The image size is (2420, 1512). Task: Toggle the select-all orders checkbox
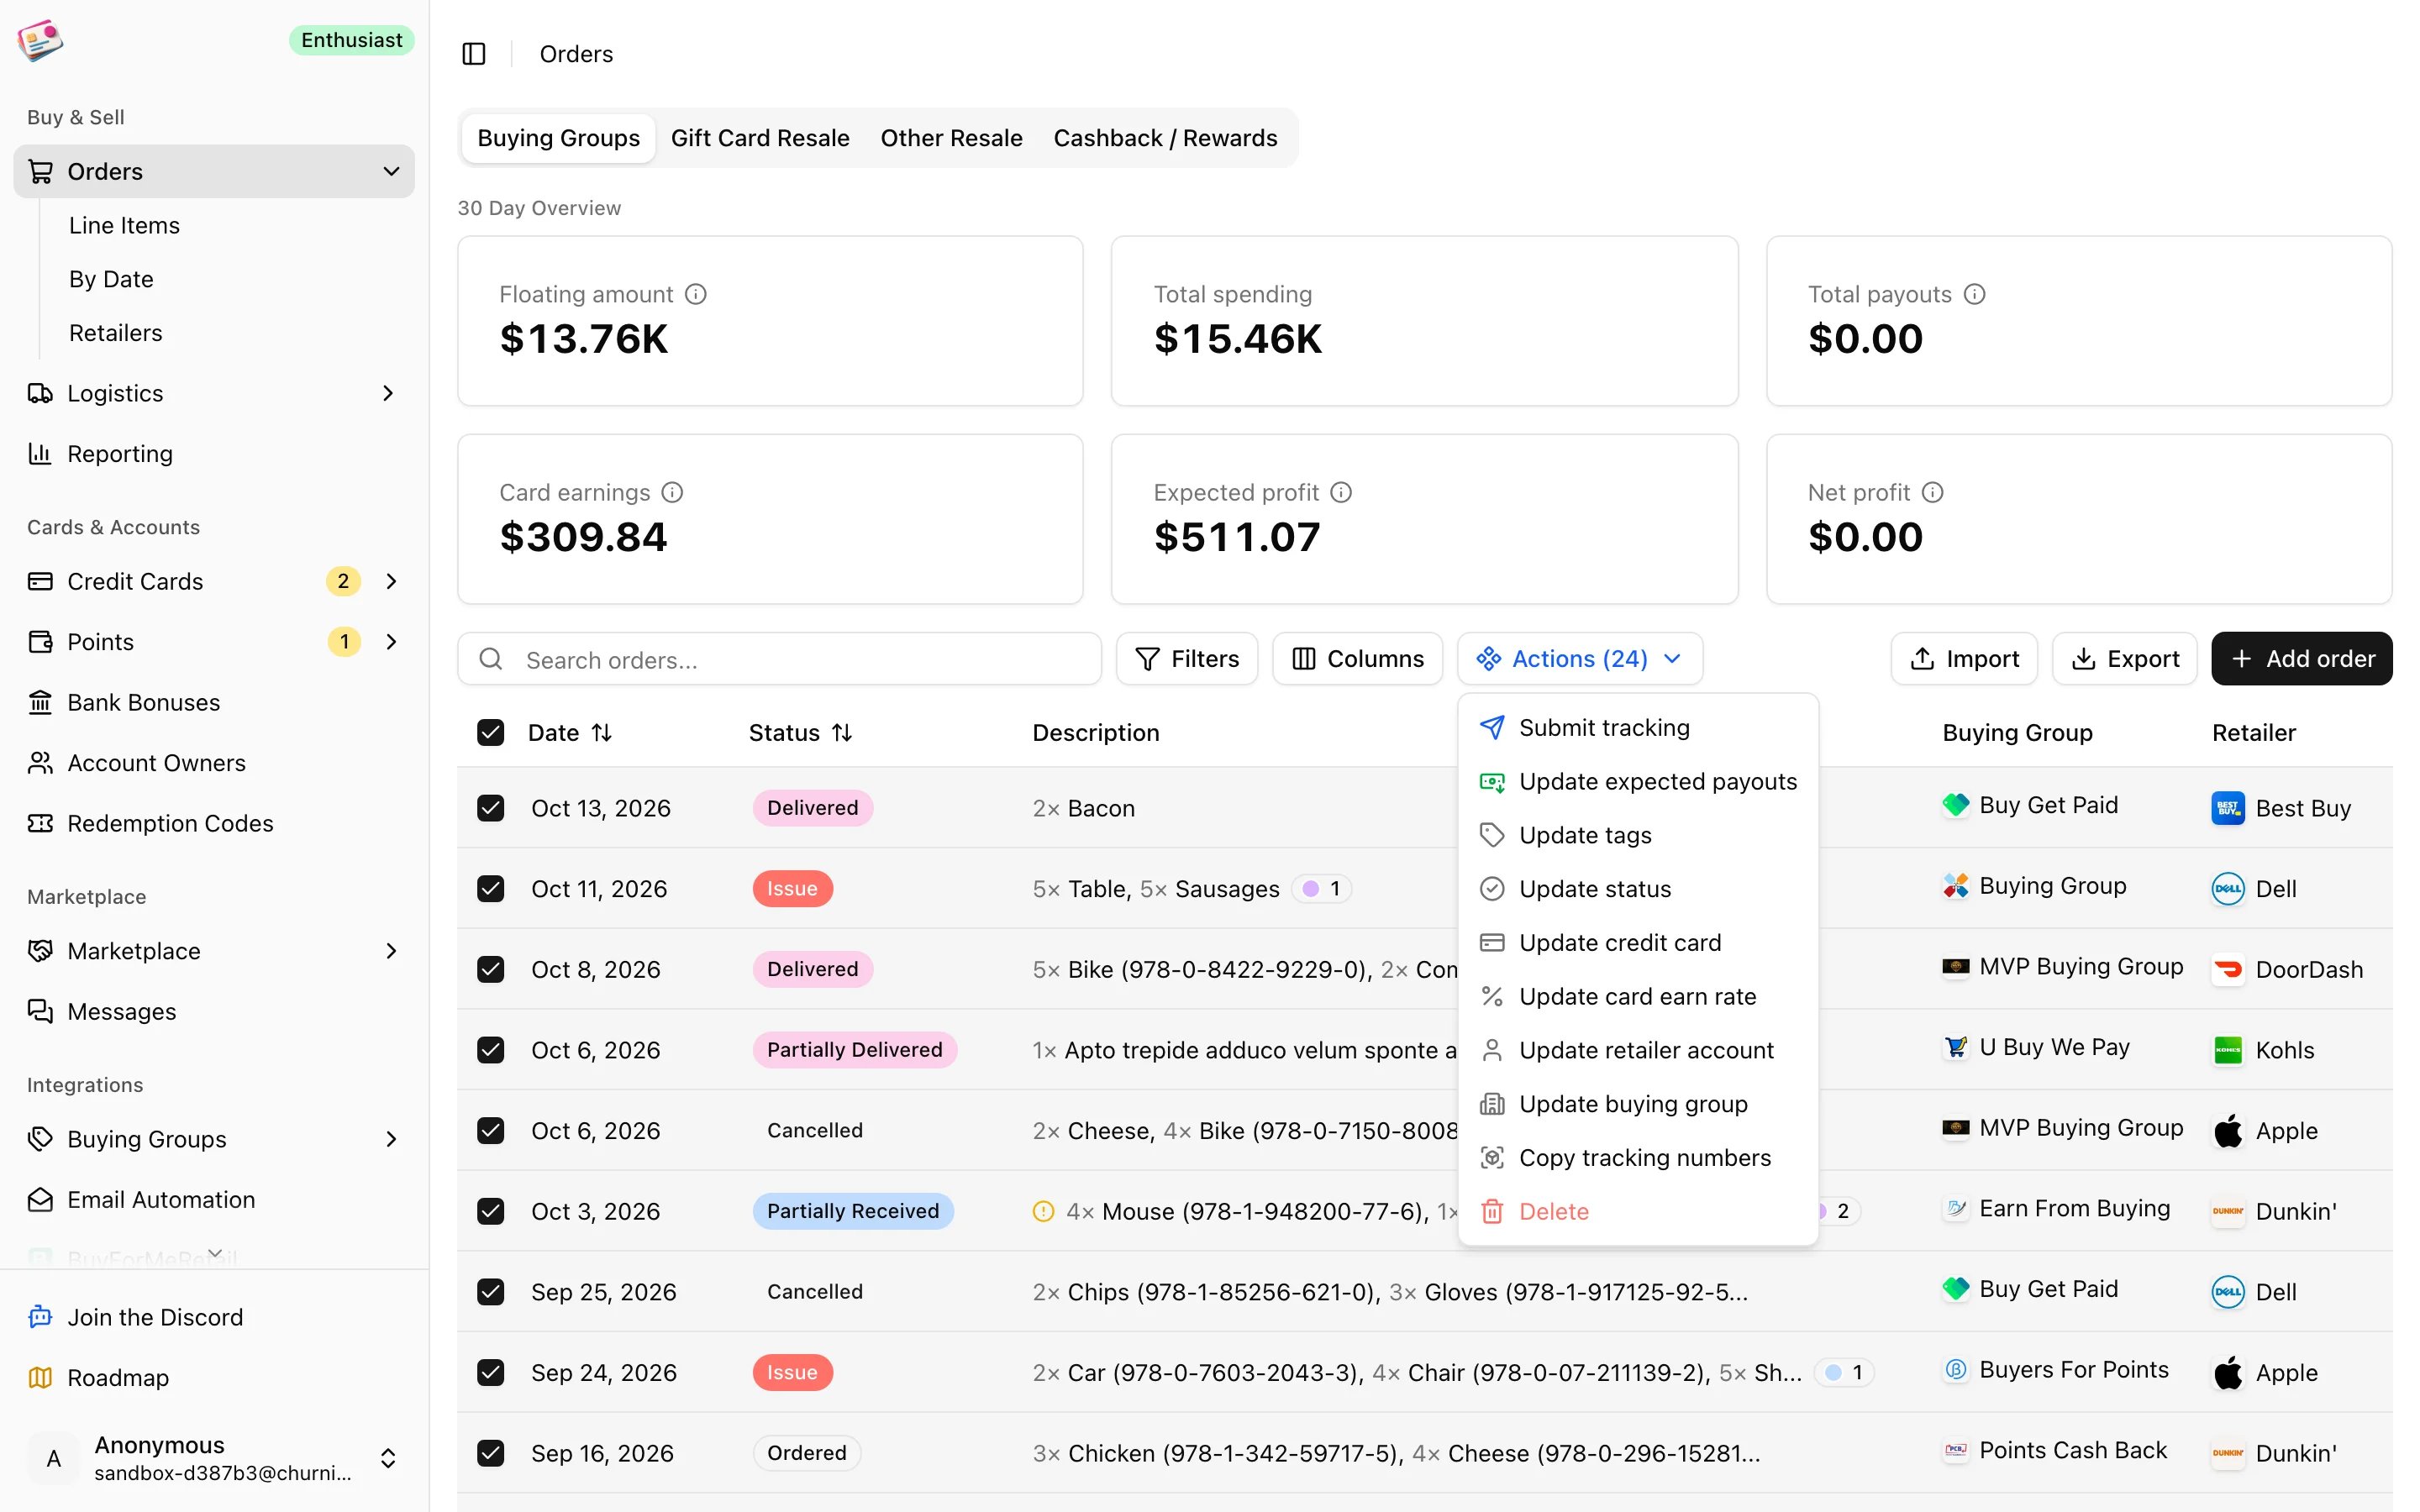point(490,733)
